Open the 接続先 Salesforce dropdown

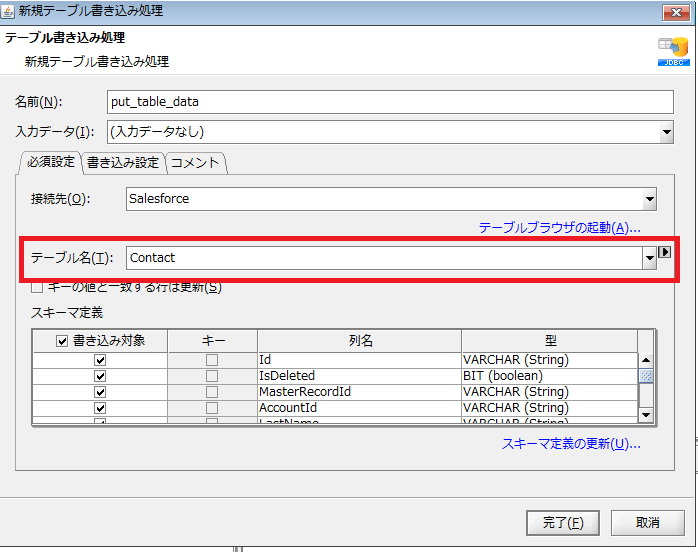(649, 199)
